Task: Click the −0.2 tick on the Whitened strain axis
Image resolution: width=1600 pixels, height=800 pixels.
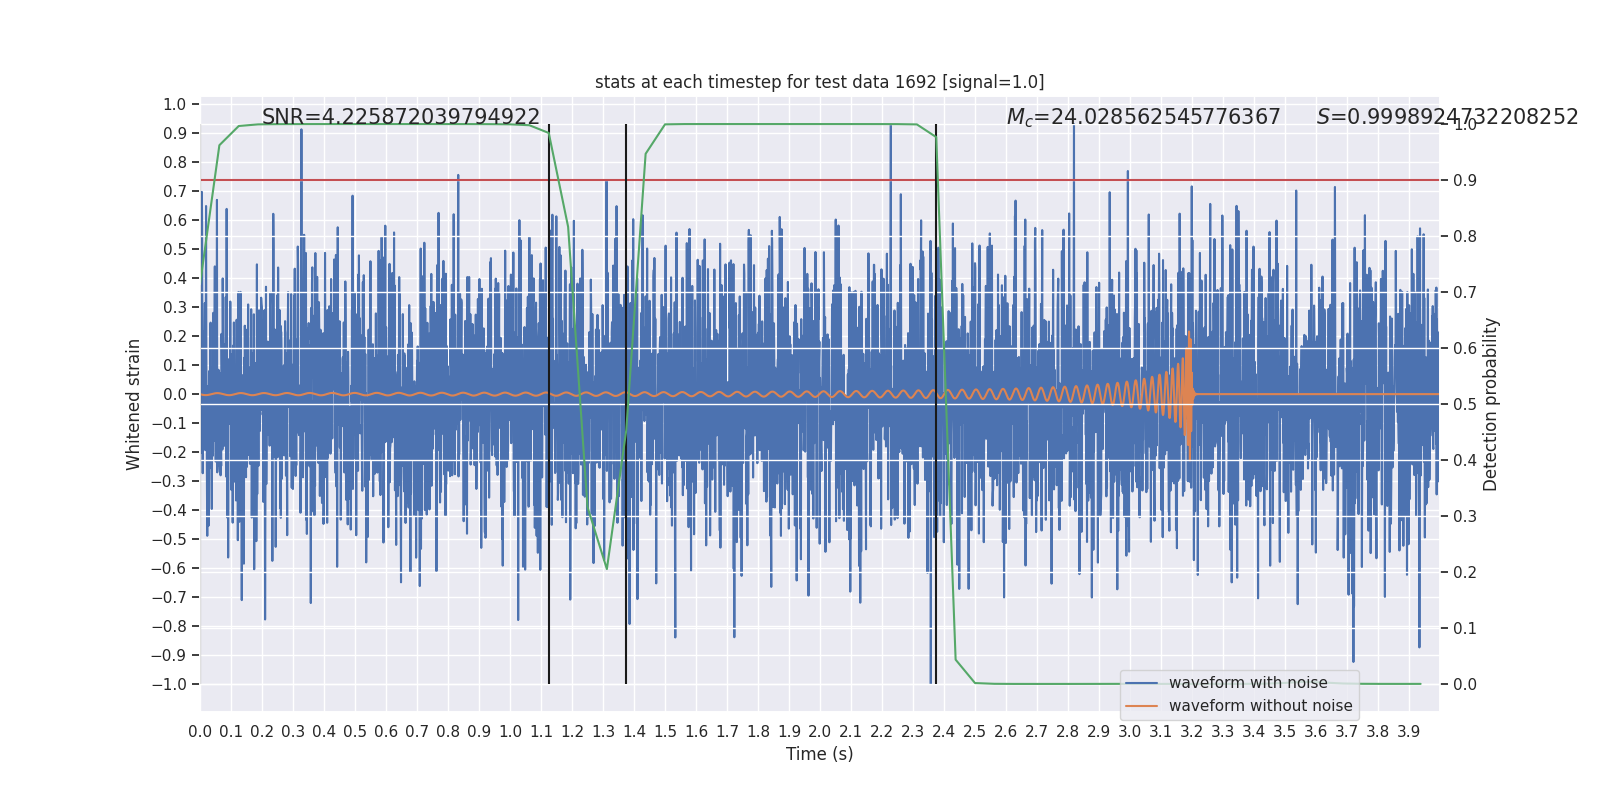Action: point(169,452)
